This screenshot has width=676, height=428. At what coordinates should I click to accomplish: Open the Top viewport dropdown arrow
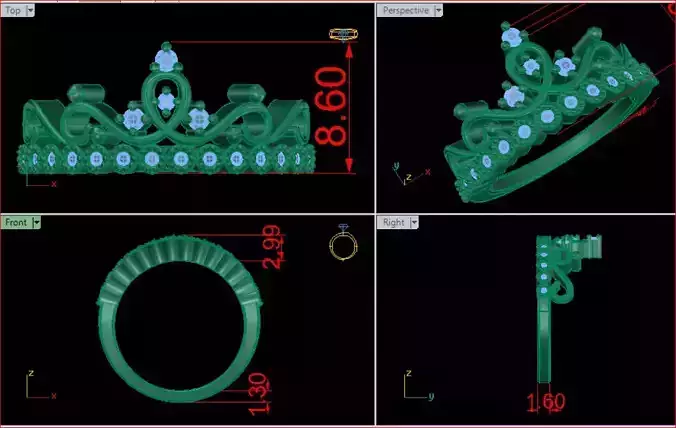(x=30, y=10)
